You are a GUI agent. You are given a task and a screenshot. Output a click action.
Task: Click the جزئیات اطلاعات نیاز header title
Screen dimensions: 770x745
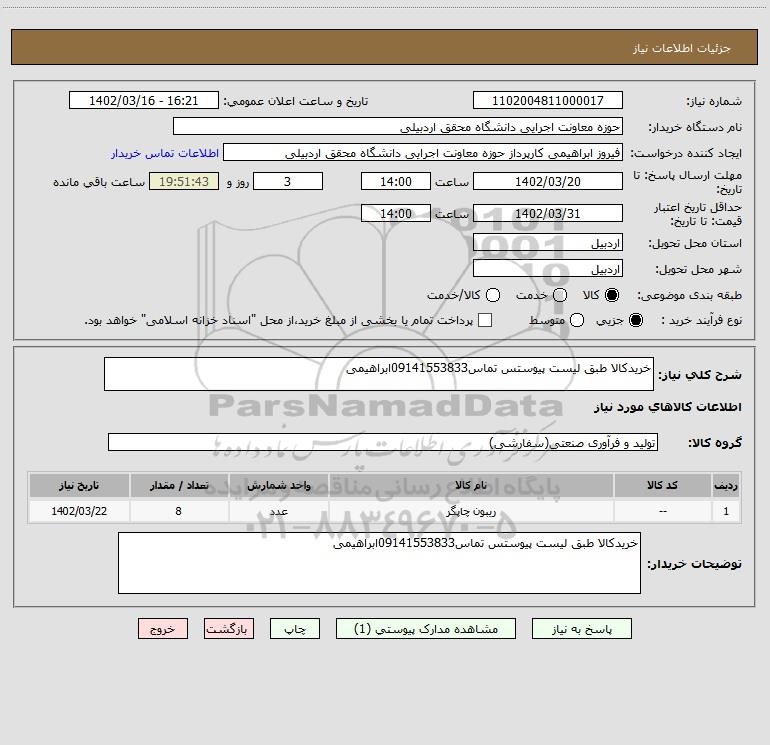[682, 48]
